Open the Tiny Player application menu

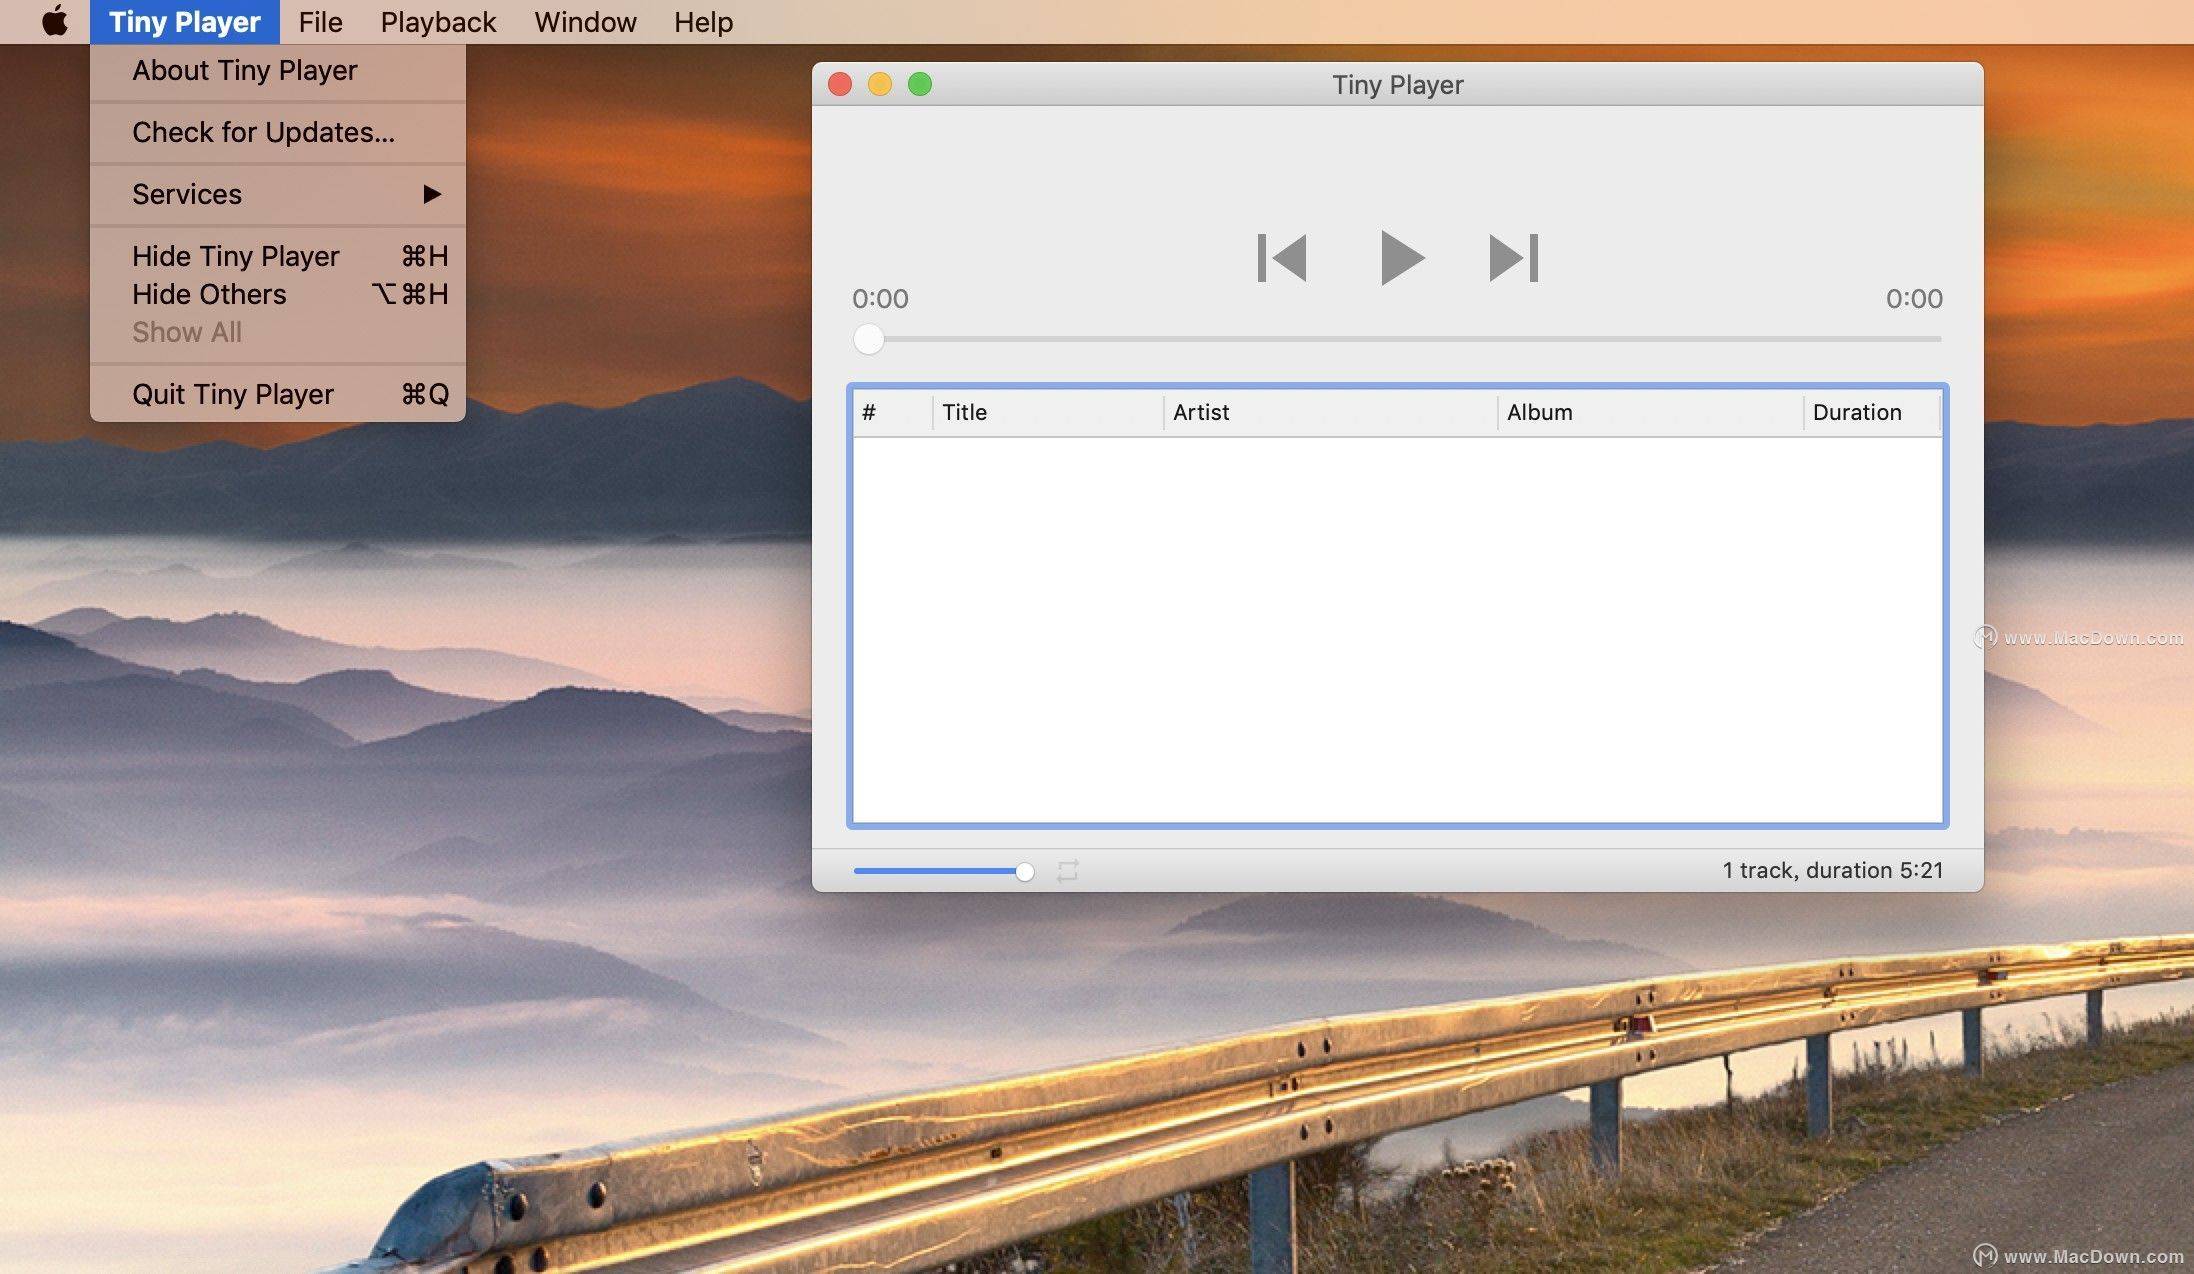pos(185,21)
